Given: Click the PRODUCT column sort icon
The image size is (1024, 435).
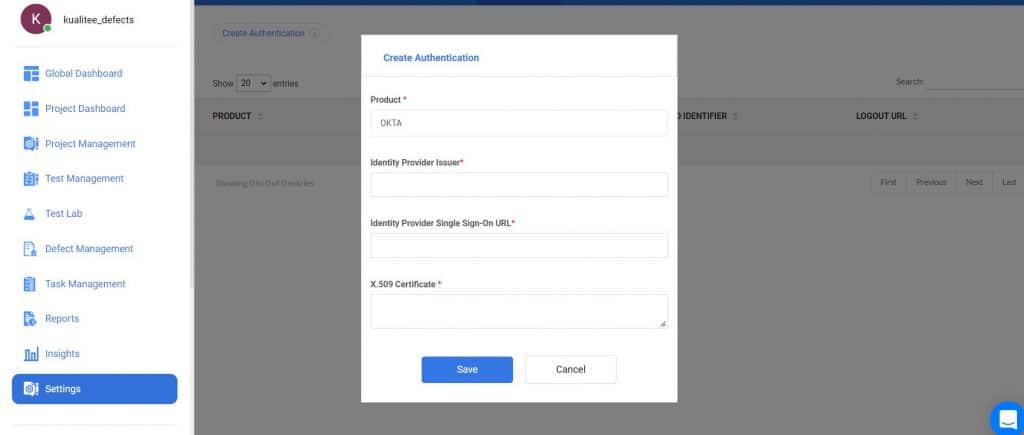Looking at the screenshot, I should (261, 116).
